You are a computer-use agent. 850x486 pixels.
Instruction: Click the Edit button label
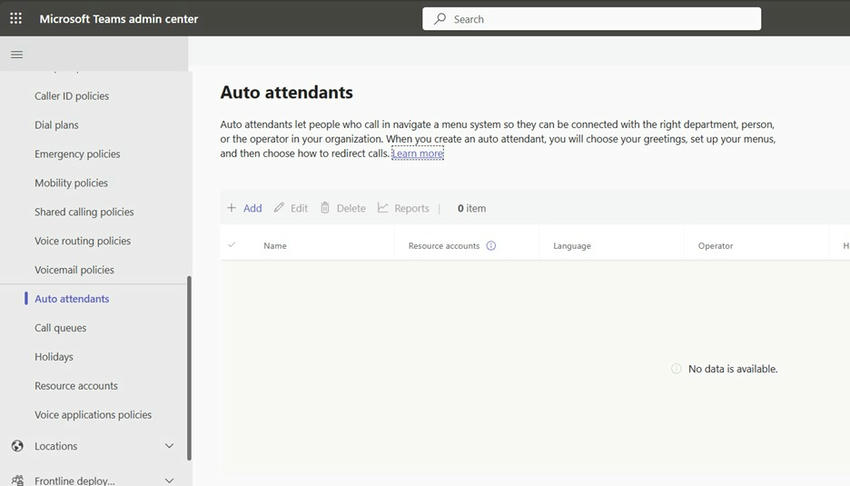tap(299, 208)
